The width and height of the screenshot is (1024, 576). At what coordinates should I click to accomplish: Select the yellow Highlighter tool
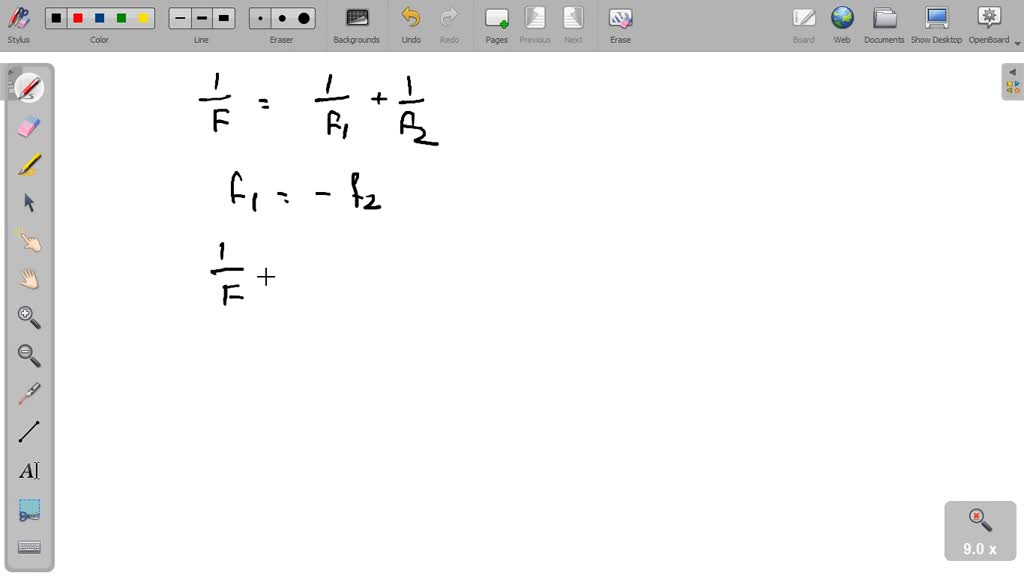point(29,165)
